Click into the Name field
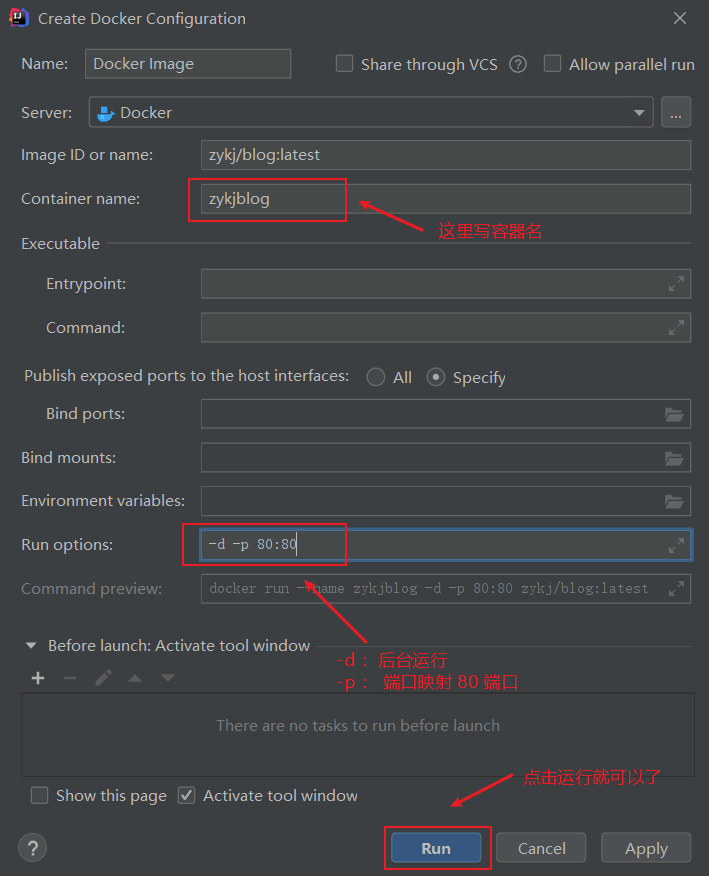Image resolution: width=709 pixels, height=876 pixels. point(188,64)
